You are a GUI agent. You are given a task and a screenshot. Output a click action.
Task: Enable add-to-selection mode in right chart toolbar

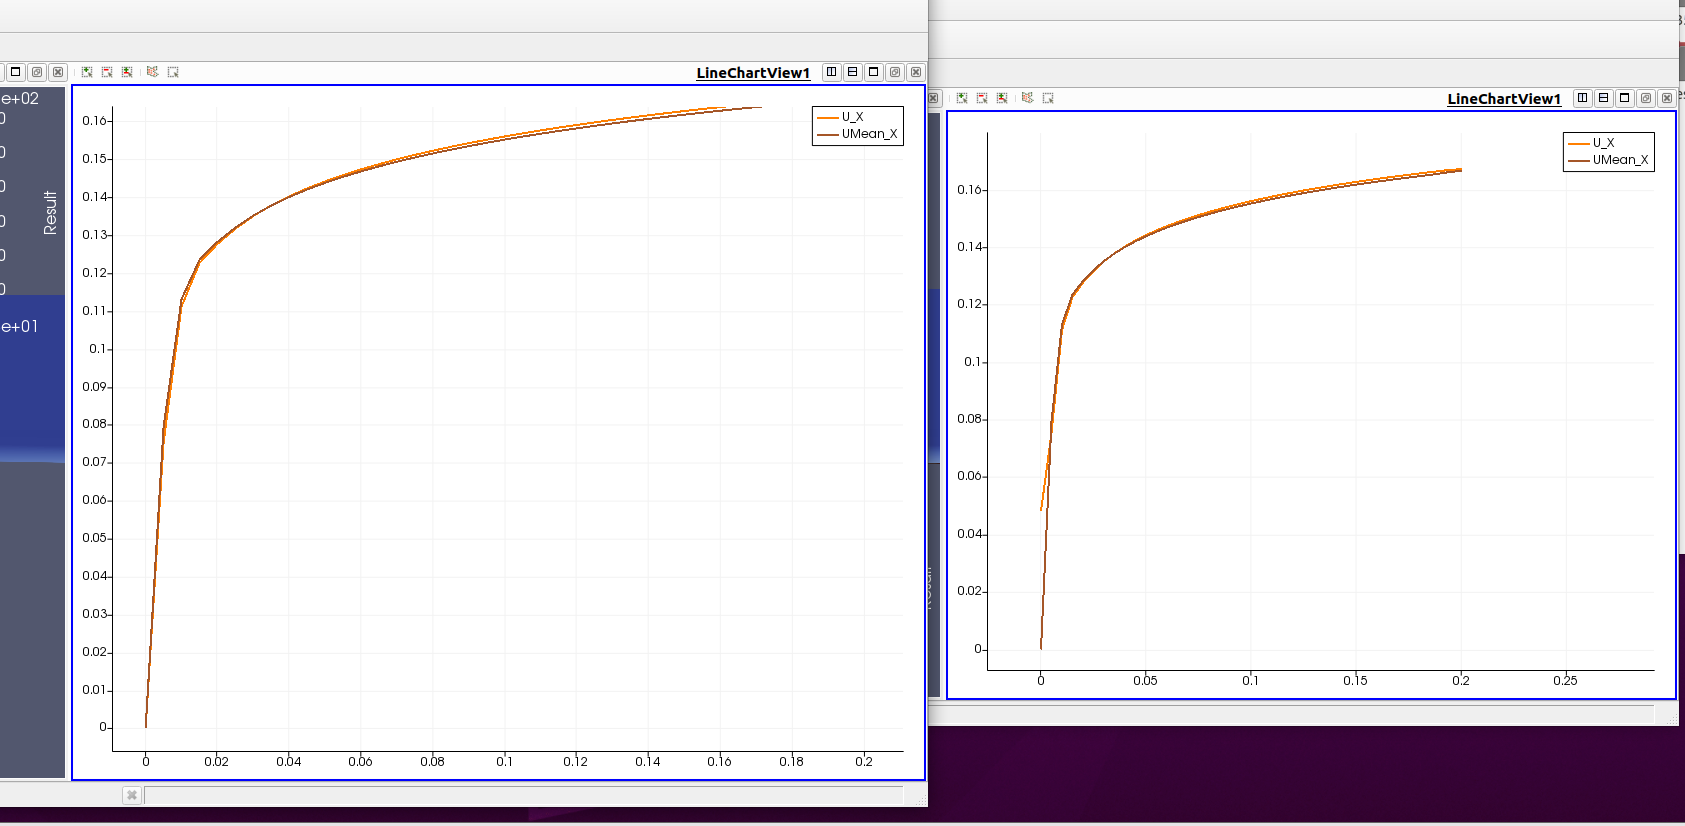962,98
